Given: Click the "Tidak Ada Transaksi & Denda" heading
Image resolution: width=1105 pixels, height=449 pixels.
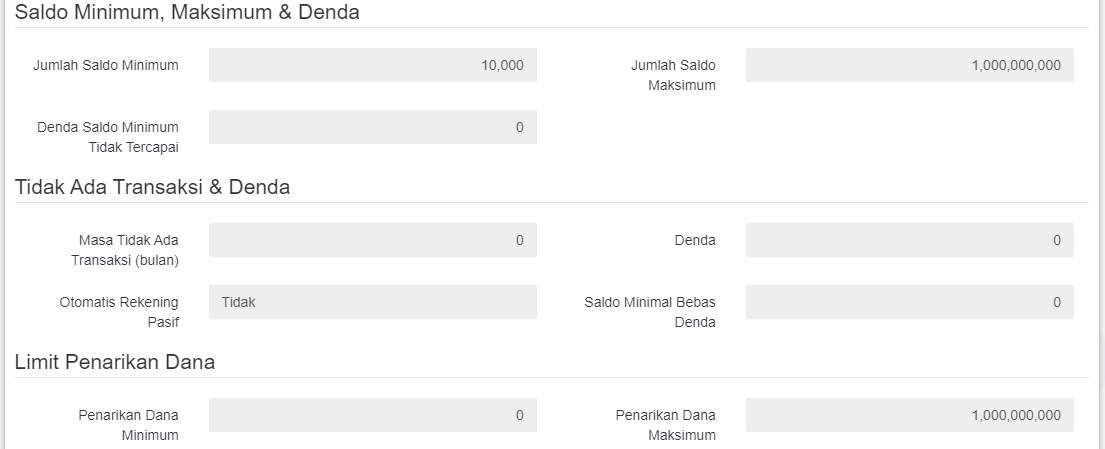Looking at the screenshot, I should [152, 187].
